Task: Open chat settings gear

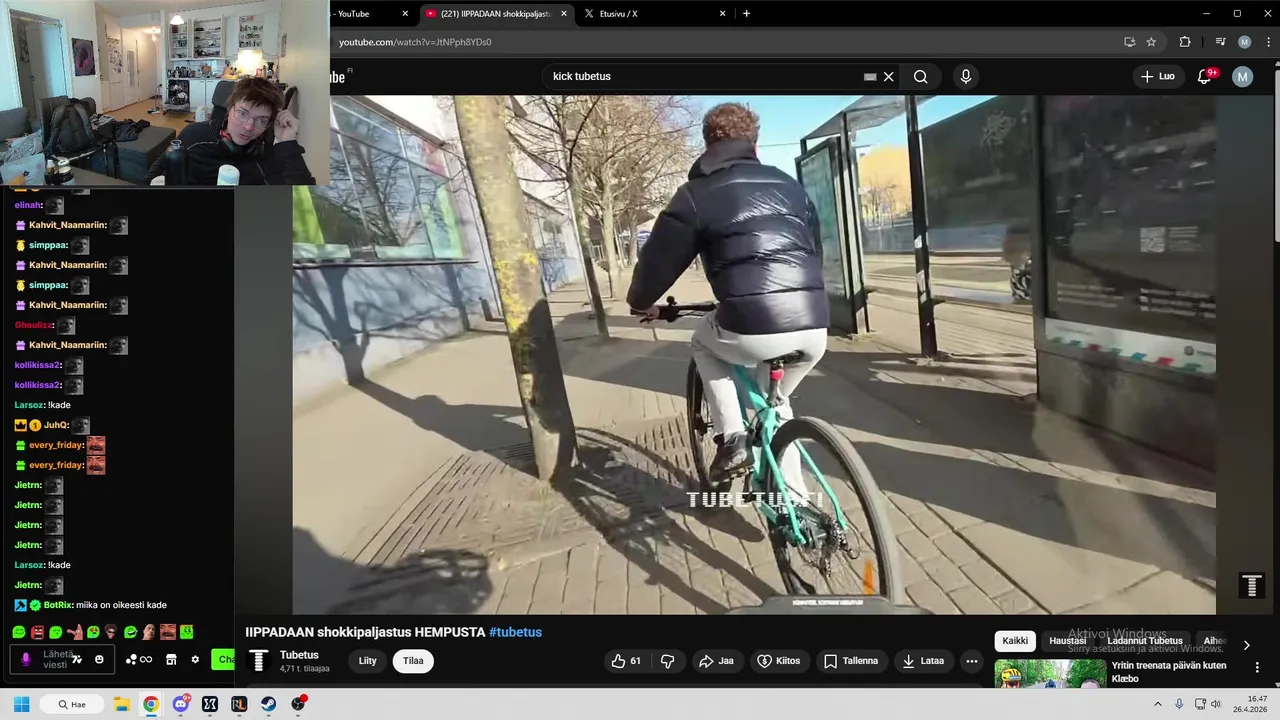Action: [x=195, y=660]
